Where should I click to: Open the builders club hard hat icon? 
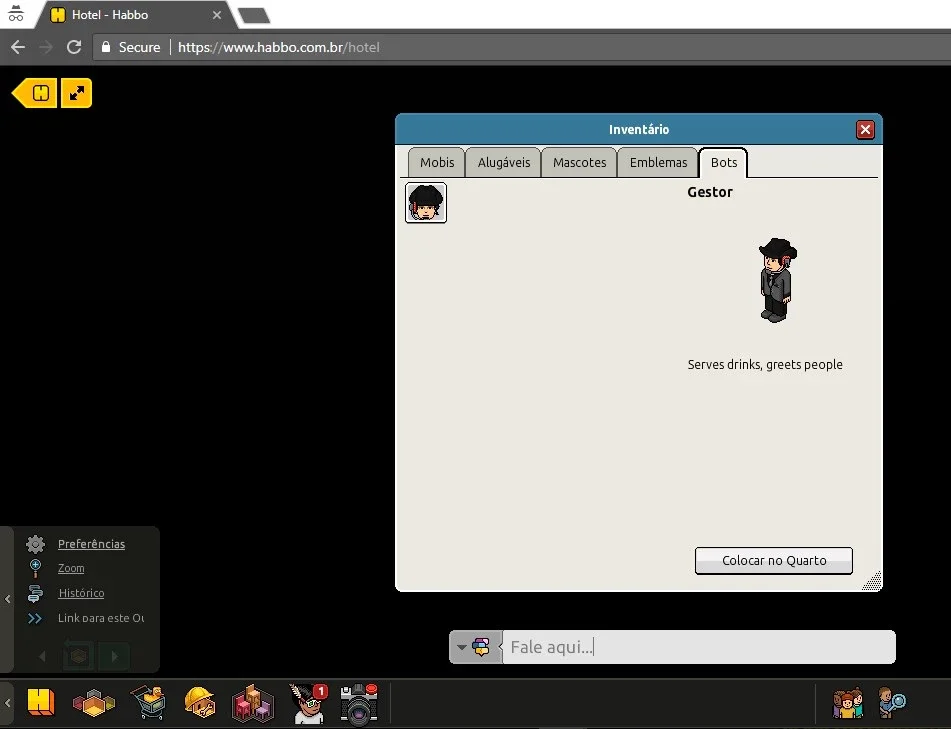(200, 702)
